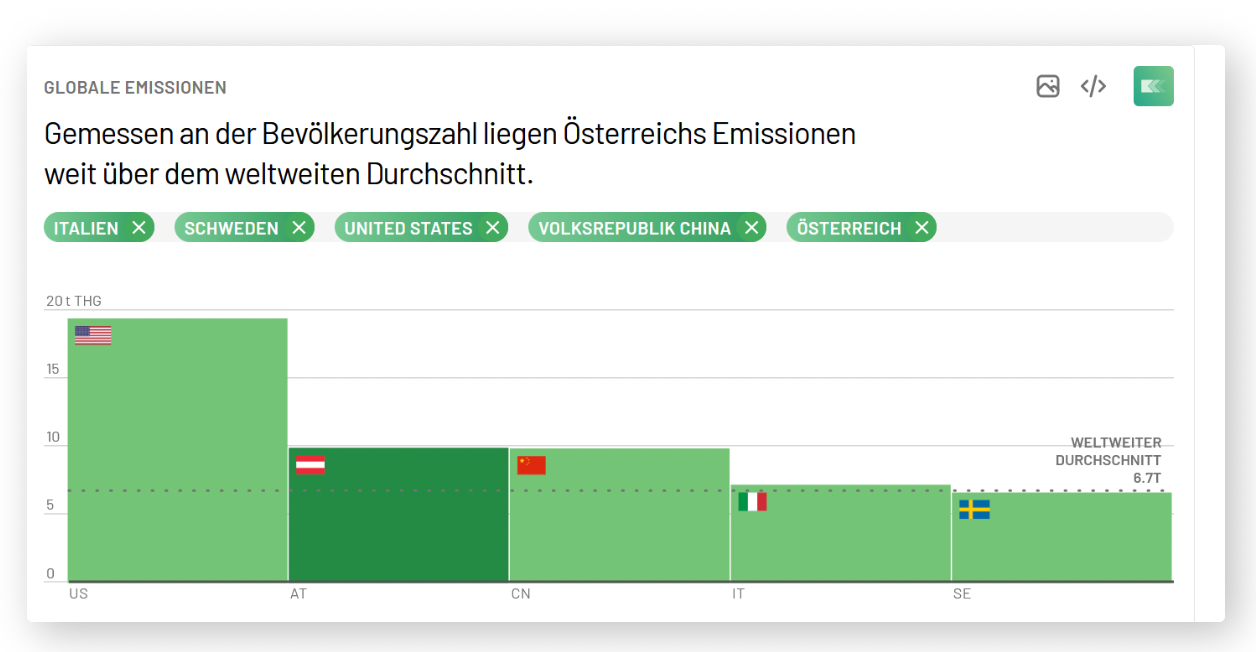Click the SE axis label
This screenshot has width=1256, height=652.
[x=962, y=593]
